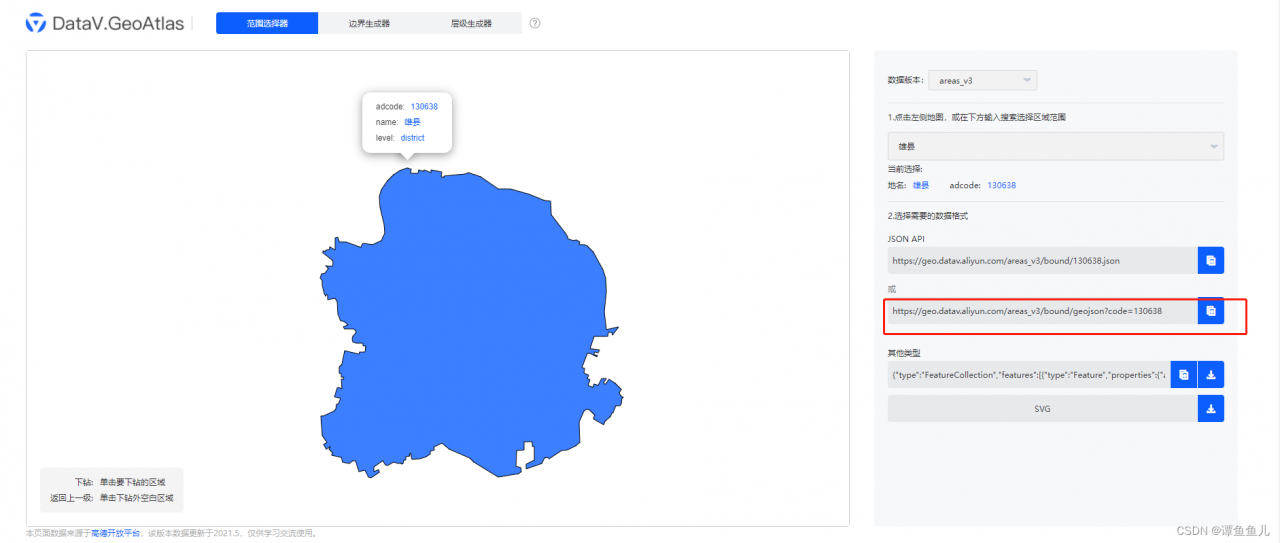1280x543 pixels.
Task: Click 地名 雄县 value under 当前选择
Action: point(919,185)
